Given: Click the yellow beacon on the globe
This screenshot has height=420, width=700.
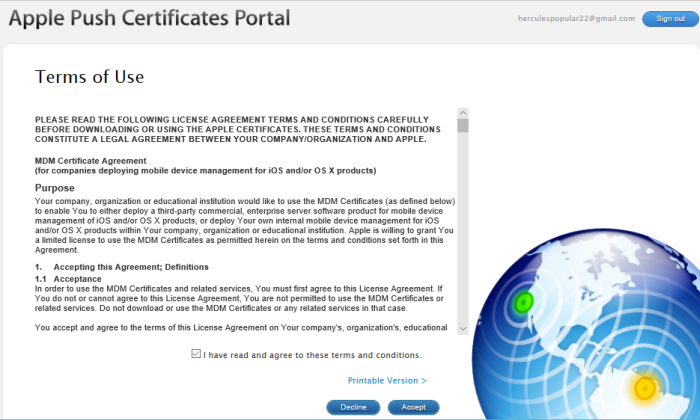Looking at the screenshot, I should [x=645, y=388].
